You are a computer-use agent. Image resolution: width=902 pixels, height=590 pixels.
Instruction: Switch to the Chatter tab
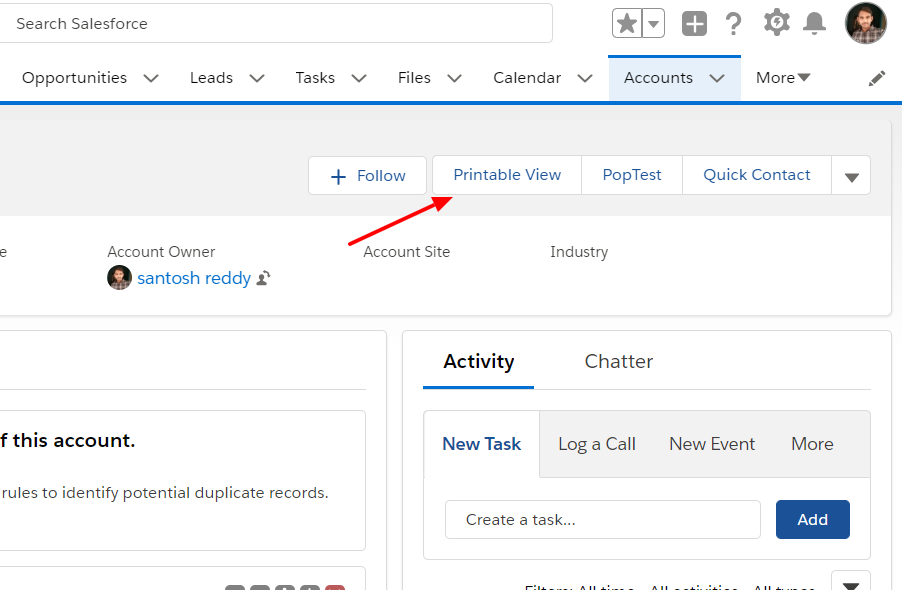click(618, 362)
